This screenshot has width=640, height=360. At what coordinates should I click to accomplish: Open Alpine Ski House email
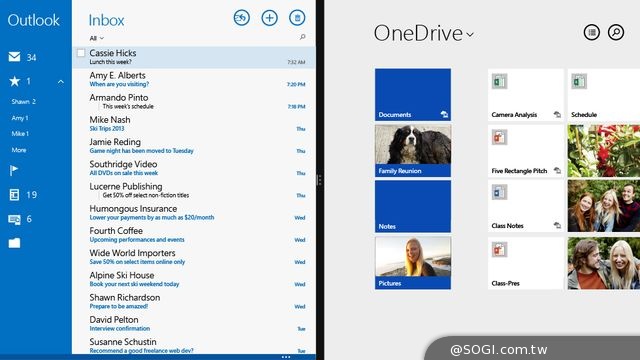pyautogui.click(x=194, y=279)
